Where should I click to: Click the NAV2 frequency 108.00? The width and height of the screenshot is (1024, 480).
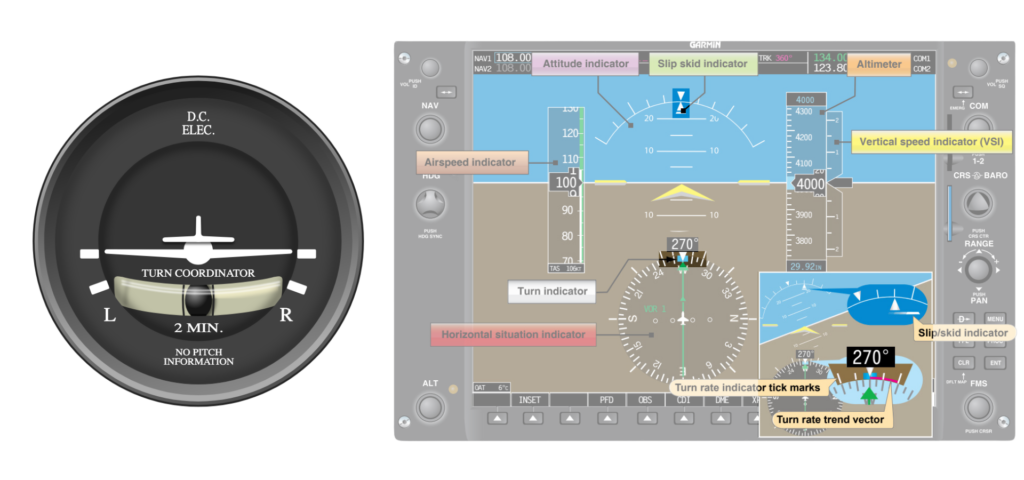(x=513, y=68)
